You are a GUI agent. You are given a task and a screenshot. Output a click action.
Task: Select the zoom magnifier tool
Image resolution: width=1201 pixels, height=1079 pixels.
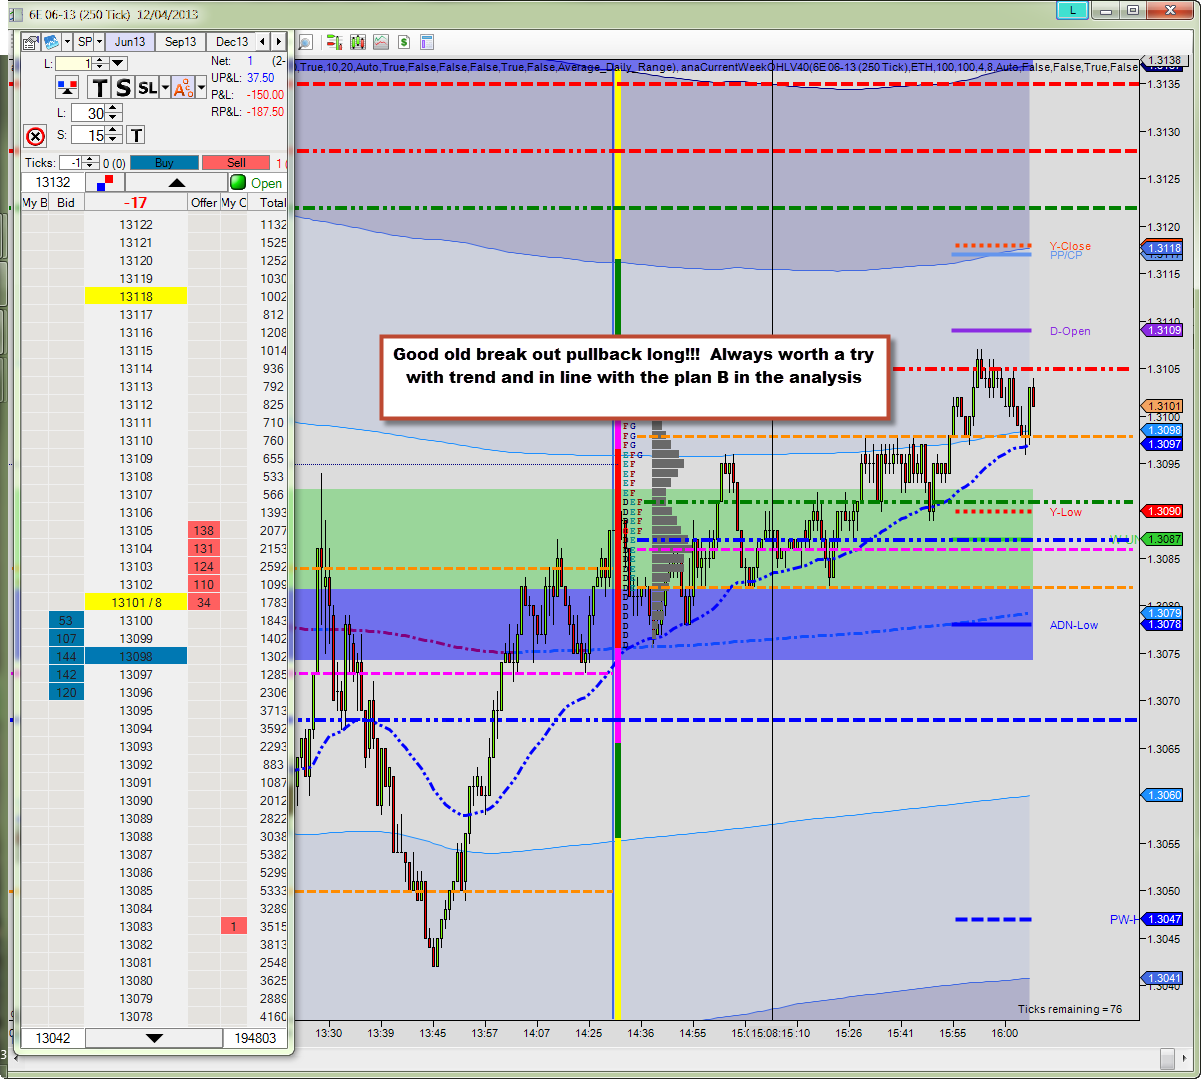tap(305, 42)
